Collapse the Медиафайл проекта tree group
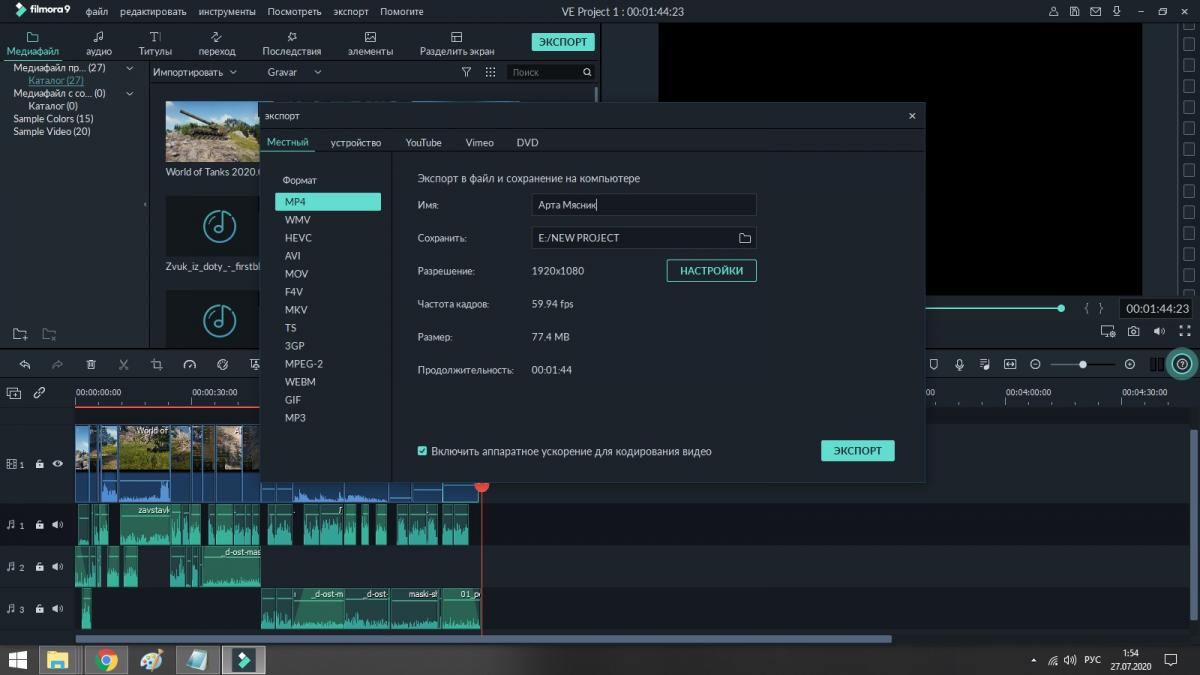Viewport: 1200px width, 675px height. [x=129, y=68]
